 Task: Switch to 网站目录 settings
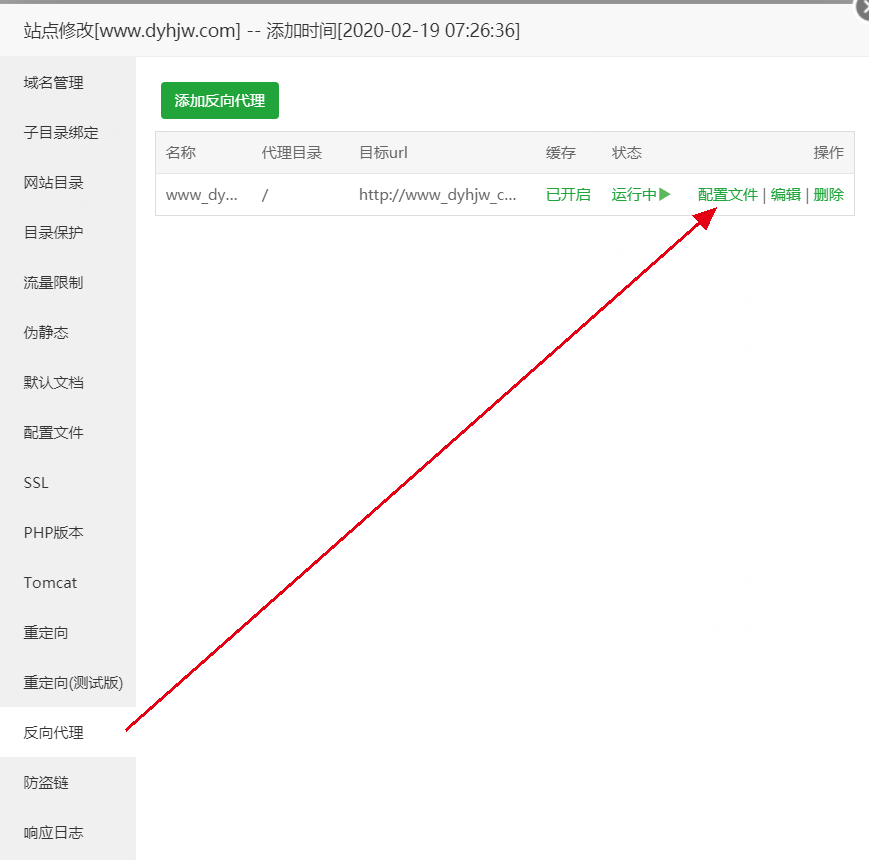(53, 182)
